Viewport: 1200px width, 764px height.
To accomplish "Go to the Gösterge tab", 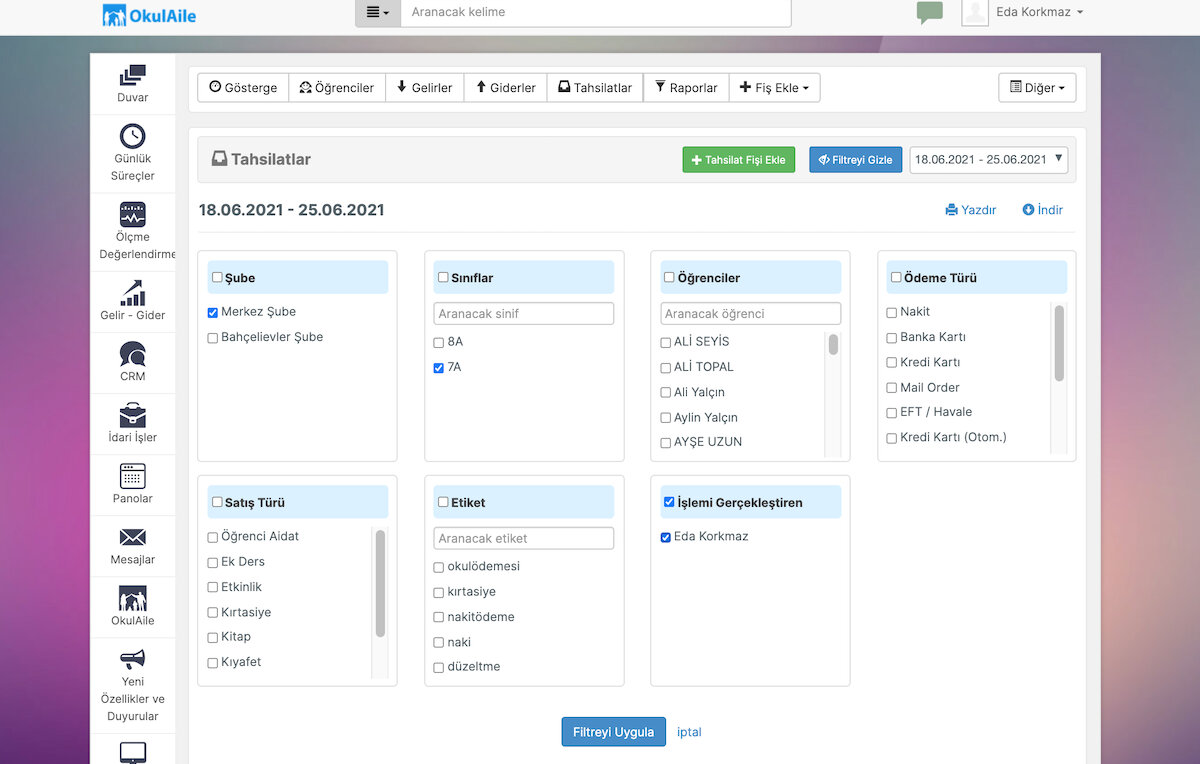I will click(x=243, y=88).
